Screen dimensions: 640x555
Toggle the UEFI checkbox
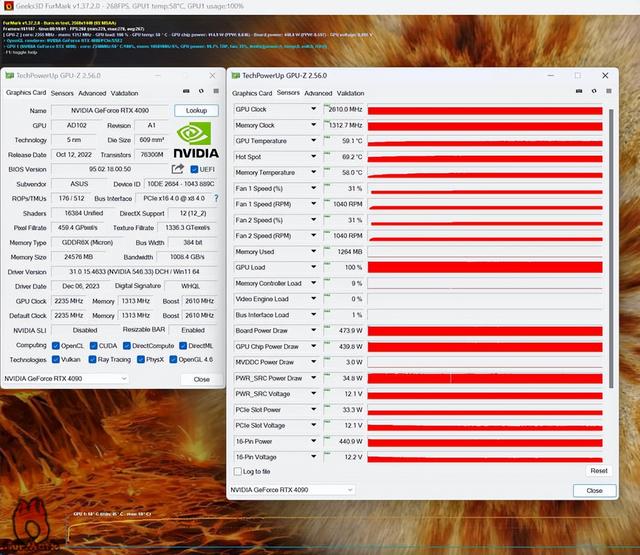(x=194, y=169)
